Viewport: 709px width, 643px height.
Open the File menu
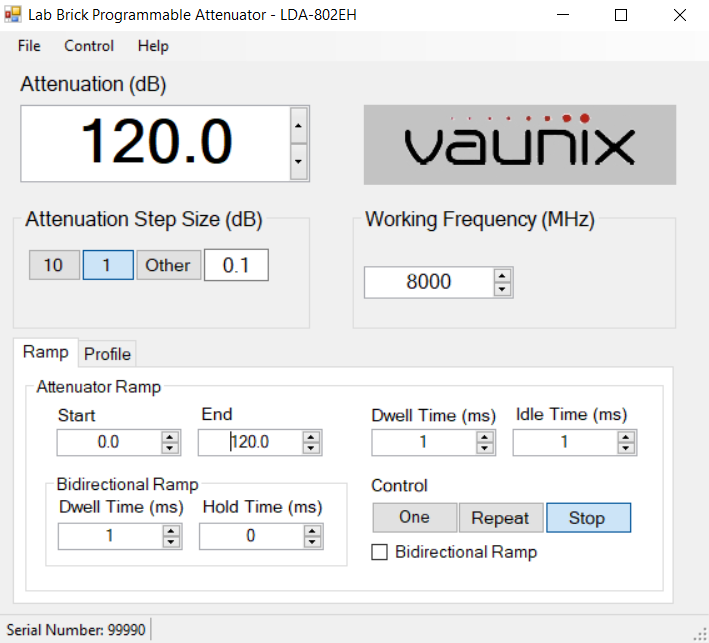29,46
